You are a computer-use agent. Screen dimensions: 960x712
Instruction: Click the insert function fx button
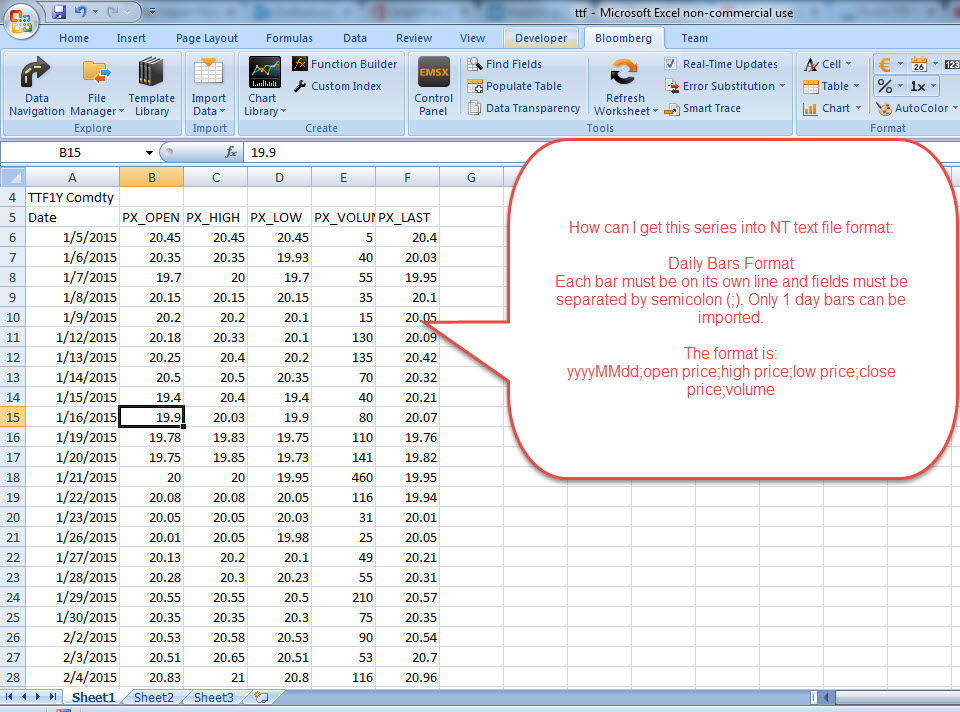click(x=231, y=152)
